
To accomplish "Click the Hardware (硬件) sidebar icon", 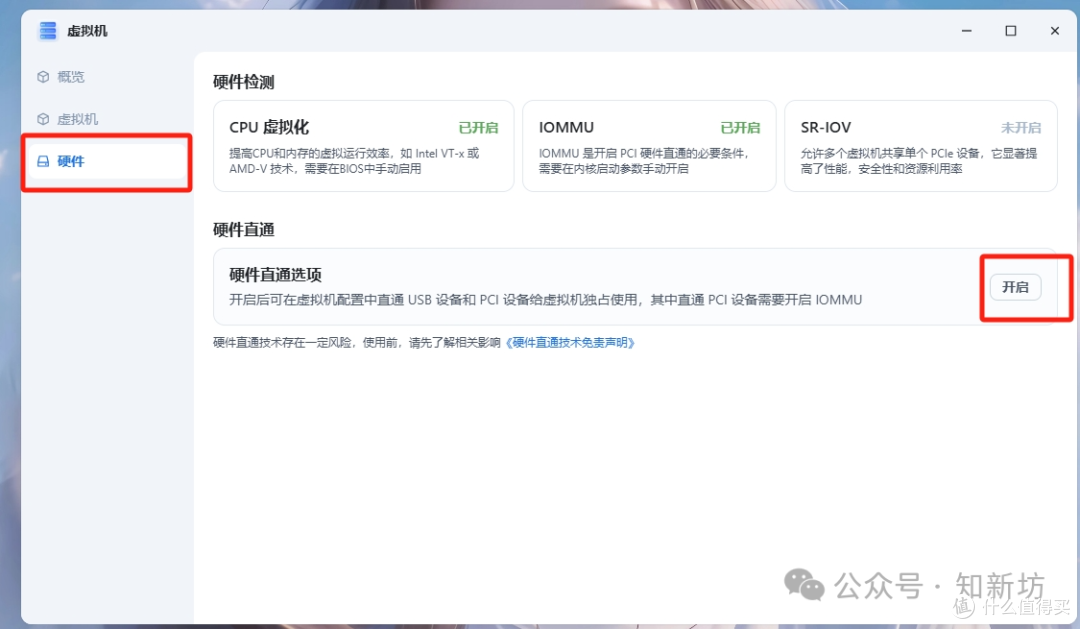I will pyautogui.click(x=42, y=160).
